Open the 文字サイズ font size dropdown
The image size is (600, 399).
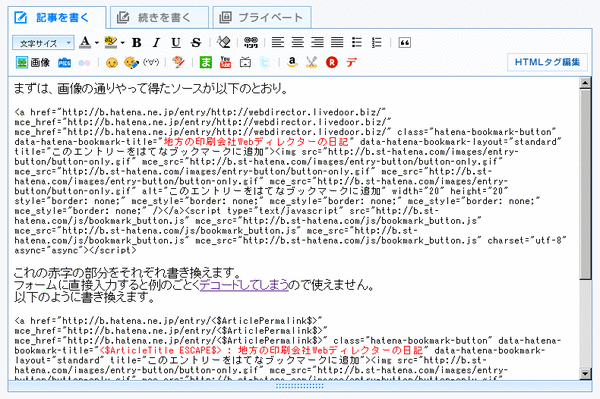pyautogui.click(x=43, y=43)
